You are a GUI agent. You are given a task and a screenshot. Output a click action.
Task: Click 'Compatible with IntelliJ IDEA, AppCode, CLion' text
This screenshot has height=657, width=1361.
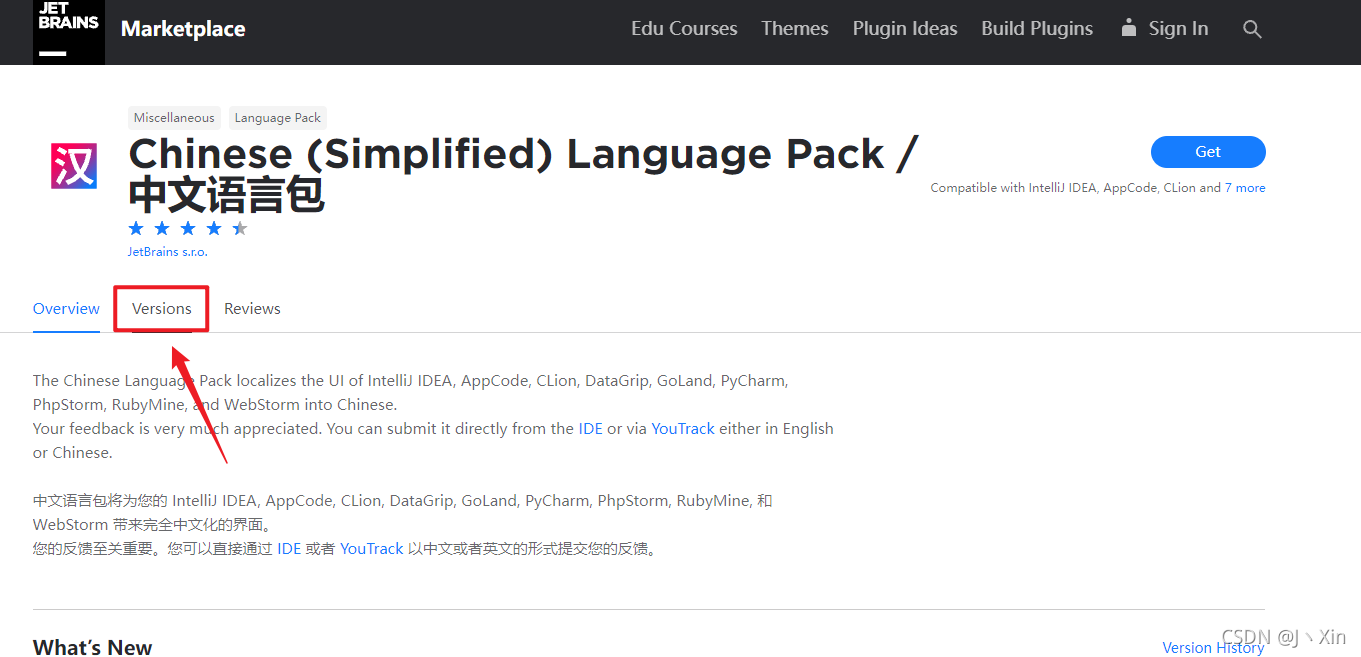pyautogui.click(x=1062, y=188)
